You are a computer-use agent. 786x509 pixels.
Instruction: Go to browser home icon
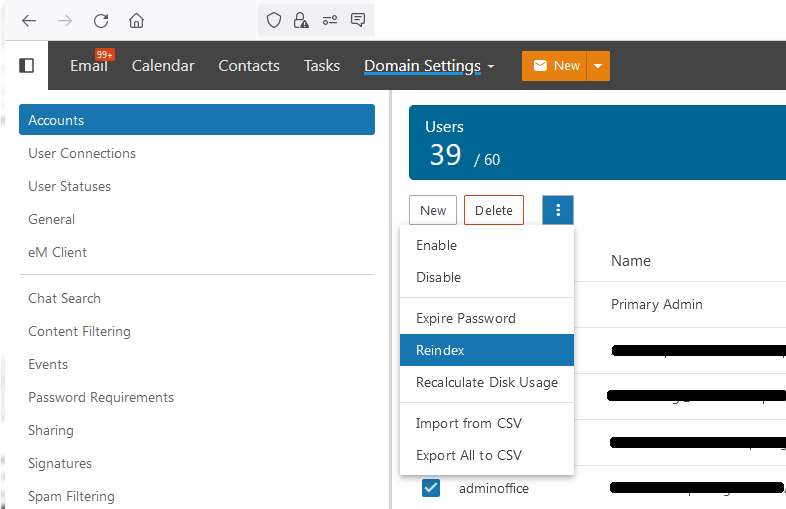[x=136, y=20]
